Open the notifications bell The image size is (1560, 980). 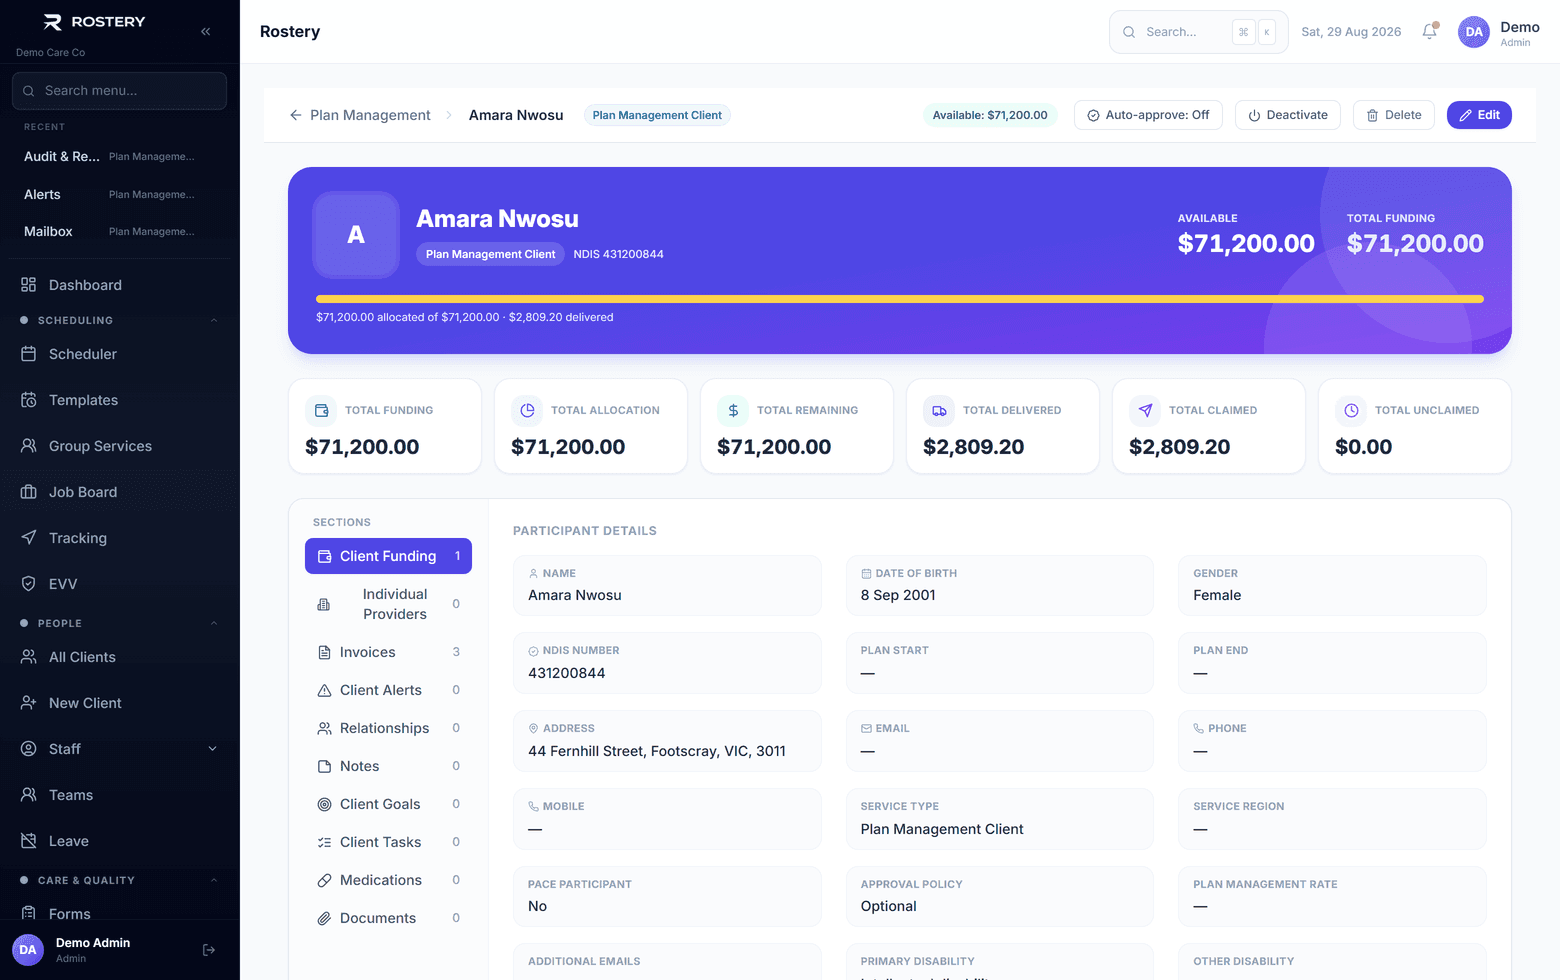click(1430, 31)
